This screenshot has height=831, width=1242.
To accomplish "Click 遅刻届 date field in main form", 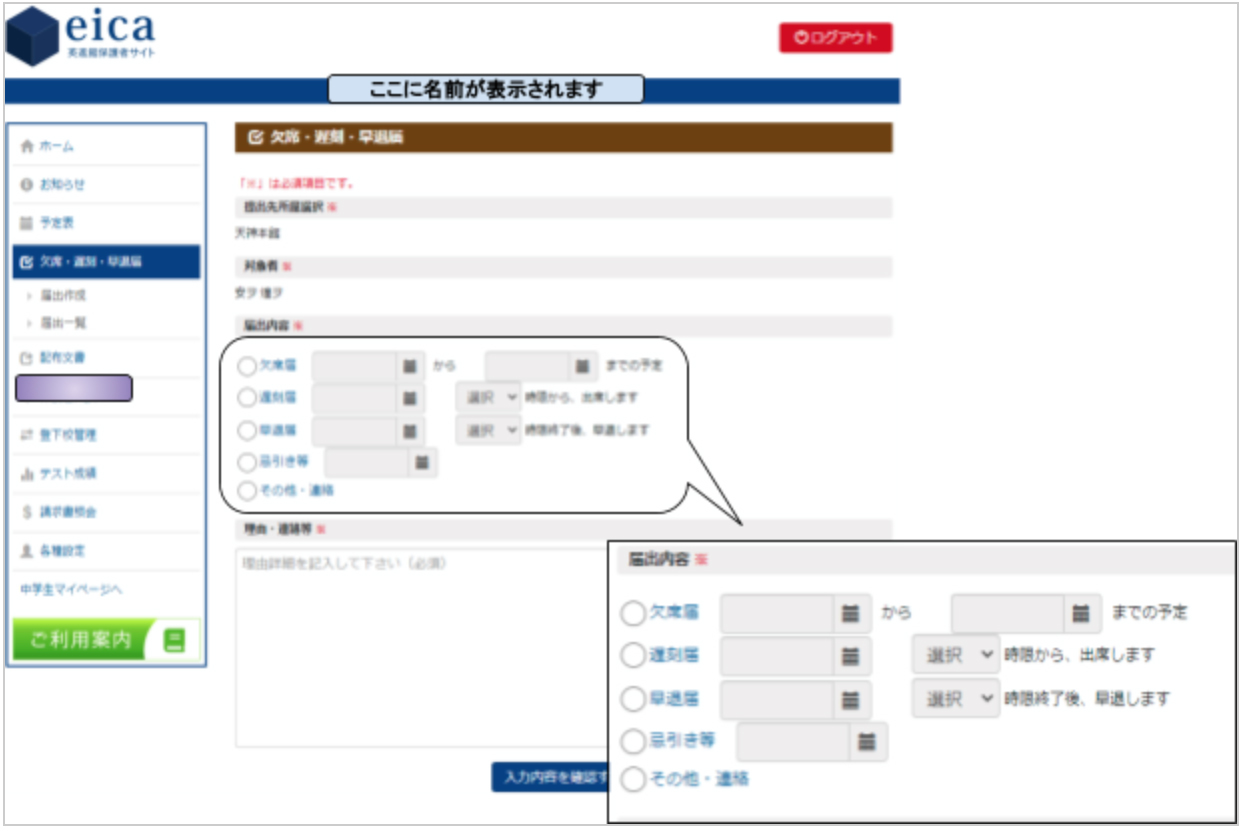I will click(354, 398).
